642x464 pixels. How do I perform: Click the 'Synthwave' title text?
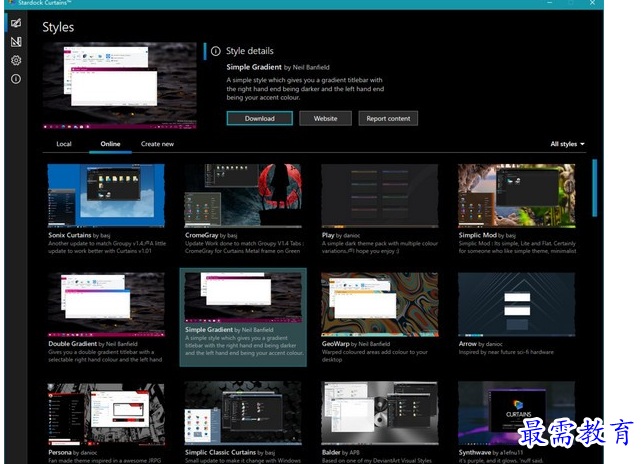(475, 453)
